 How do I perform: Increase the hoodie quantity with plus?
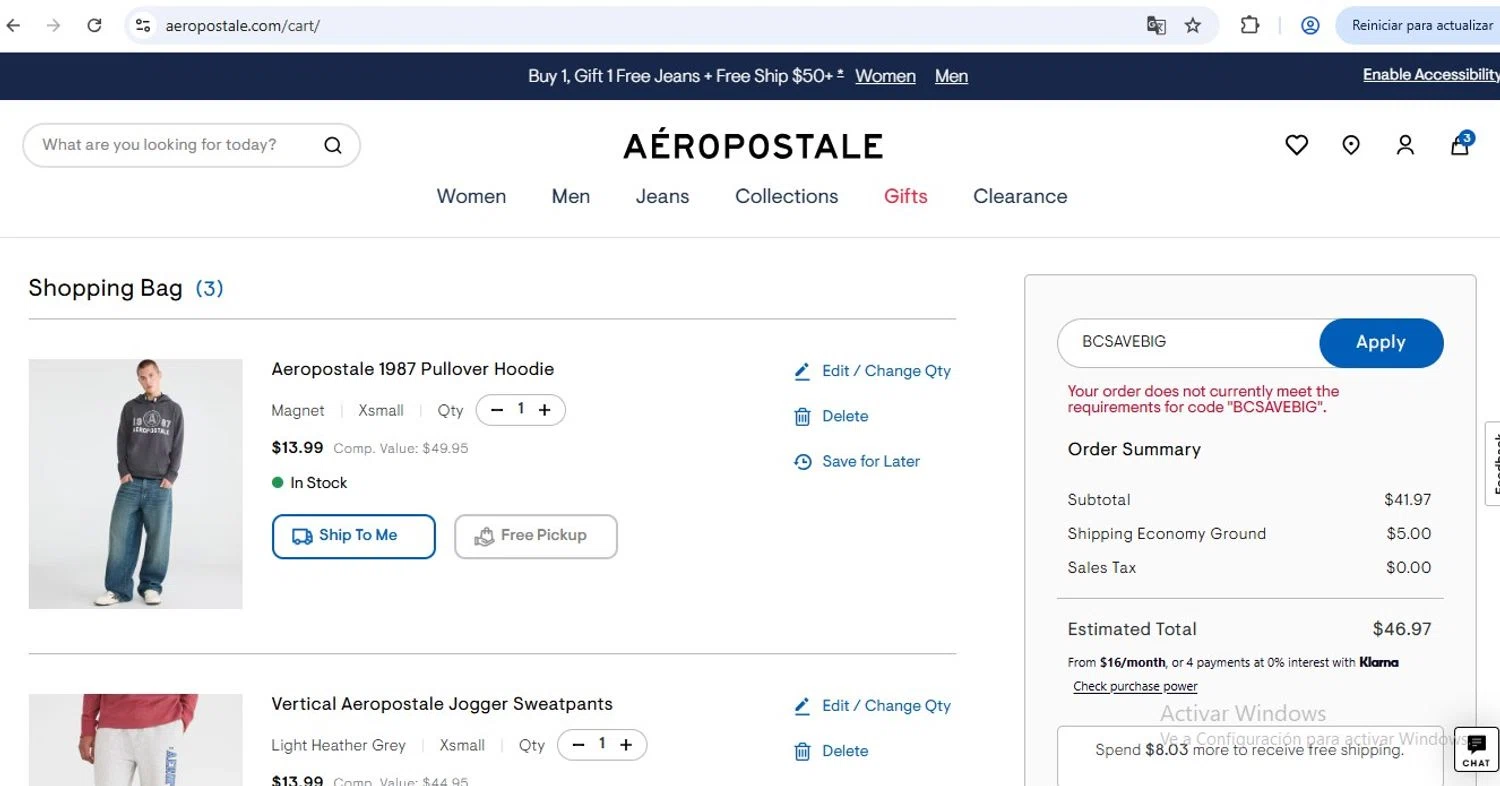pyautogui.click(x=545, y=410)
